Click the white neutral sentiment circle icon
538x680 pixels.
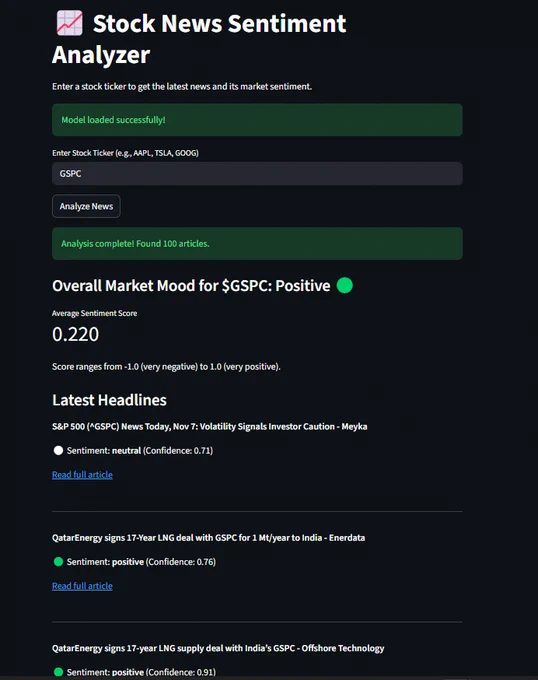[58, 451]
